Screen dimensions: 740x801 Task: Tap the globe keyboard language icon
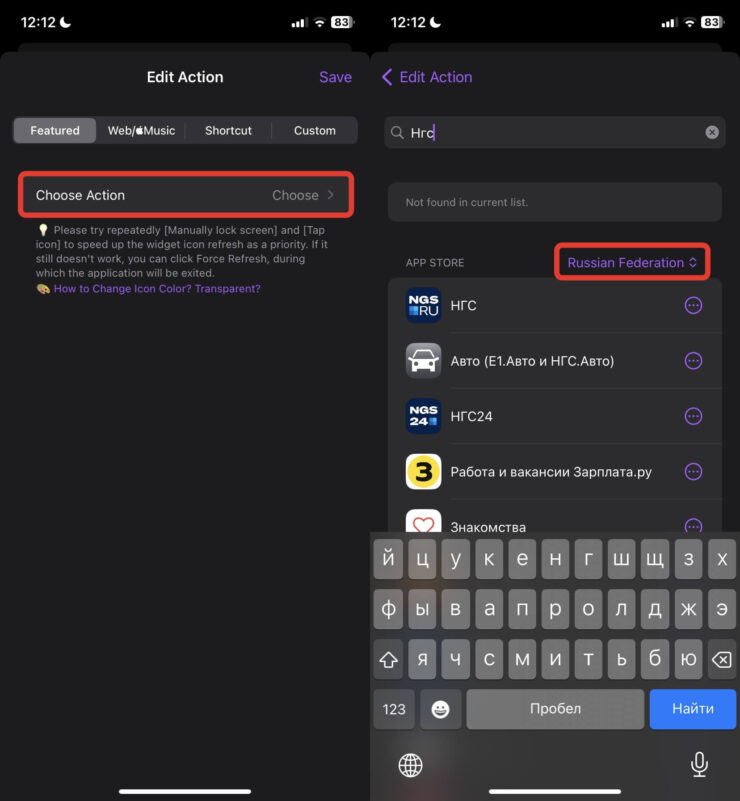tap(410, 765)
